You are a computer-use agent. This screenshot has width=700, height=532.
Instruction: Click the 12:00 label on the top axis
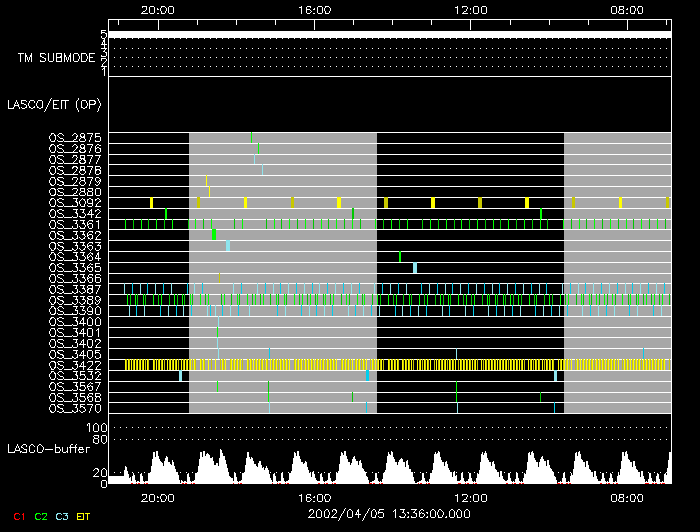[x=471, y=9]
